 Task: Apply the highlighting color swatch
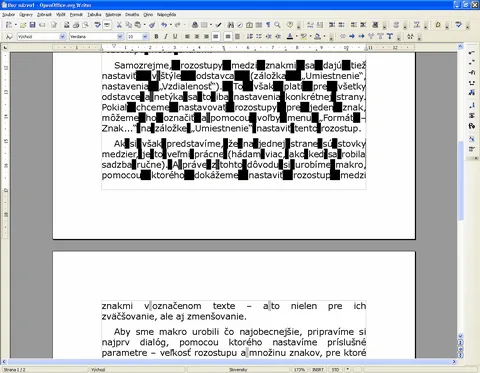[303, 36]
